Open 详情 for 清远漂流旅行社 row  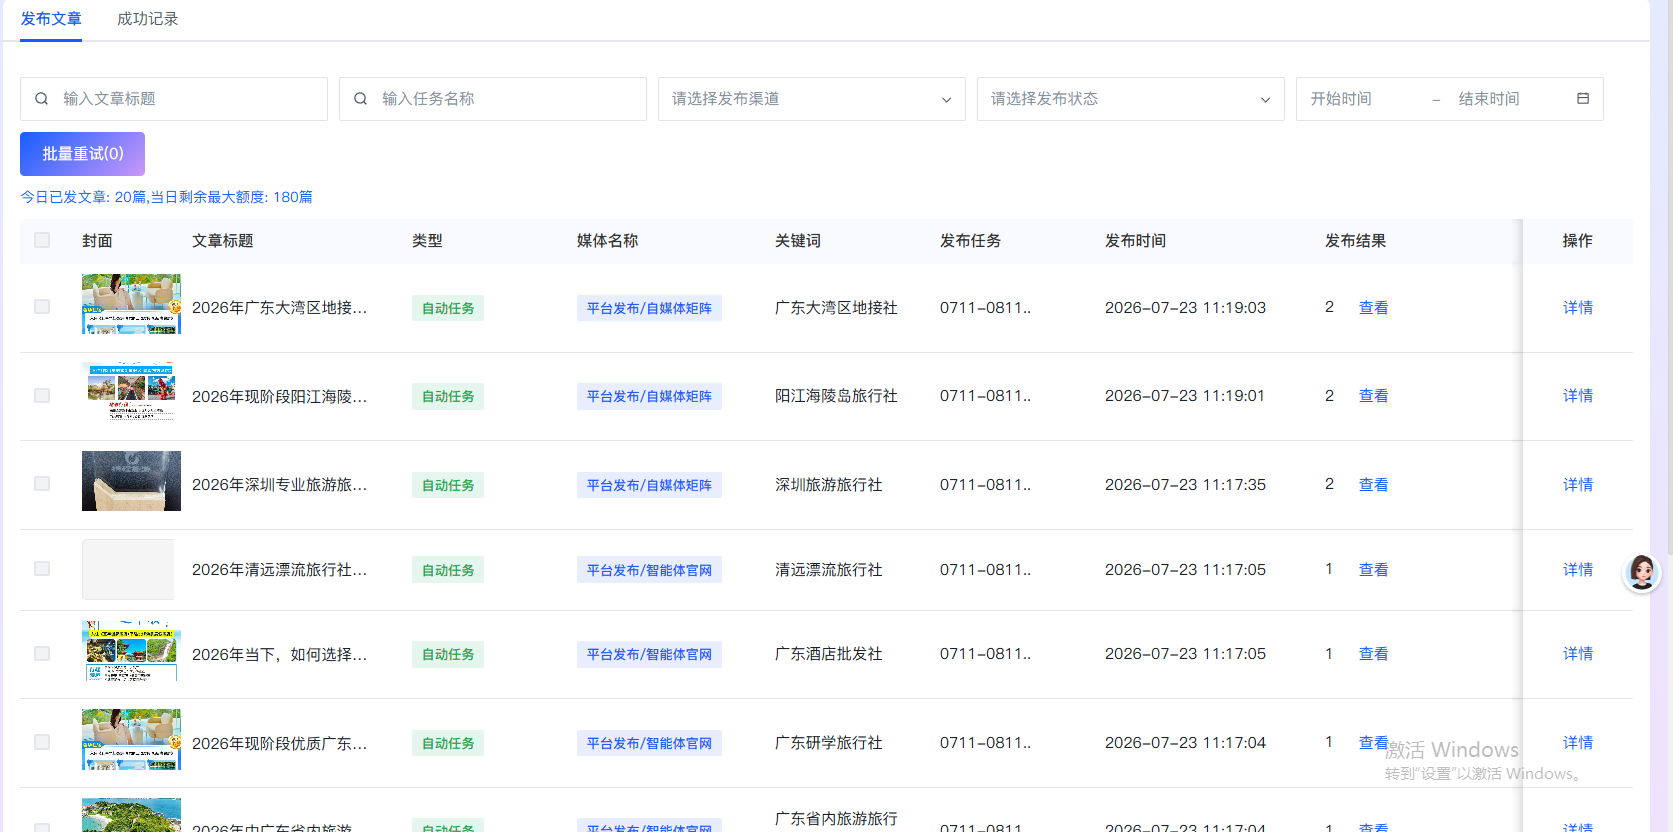[1578, 570]
